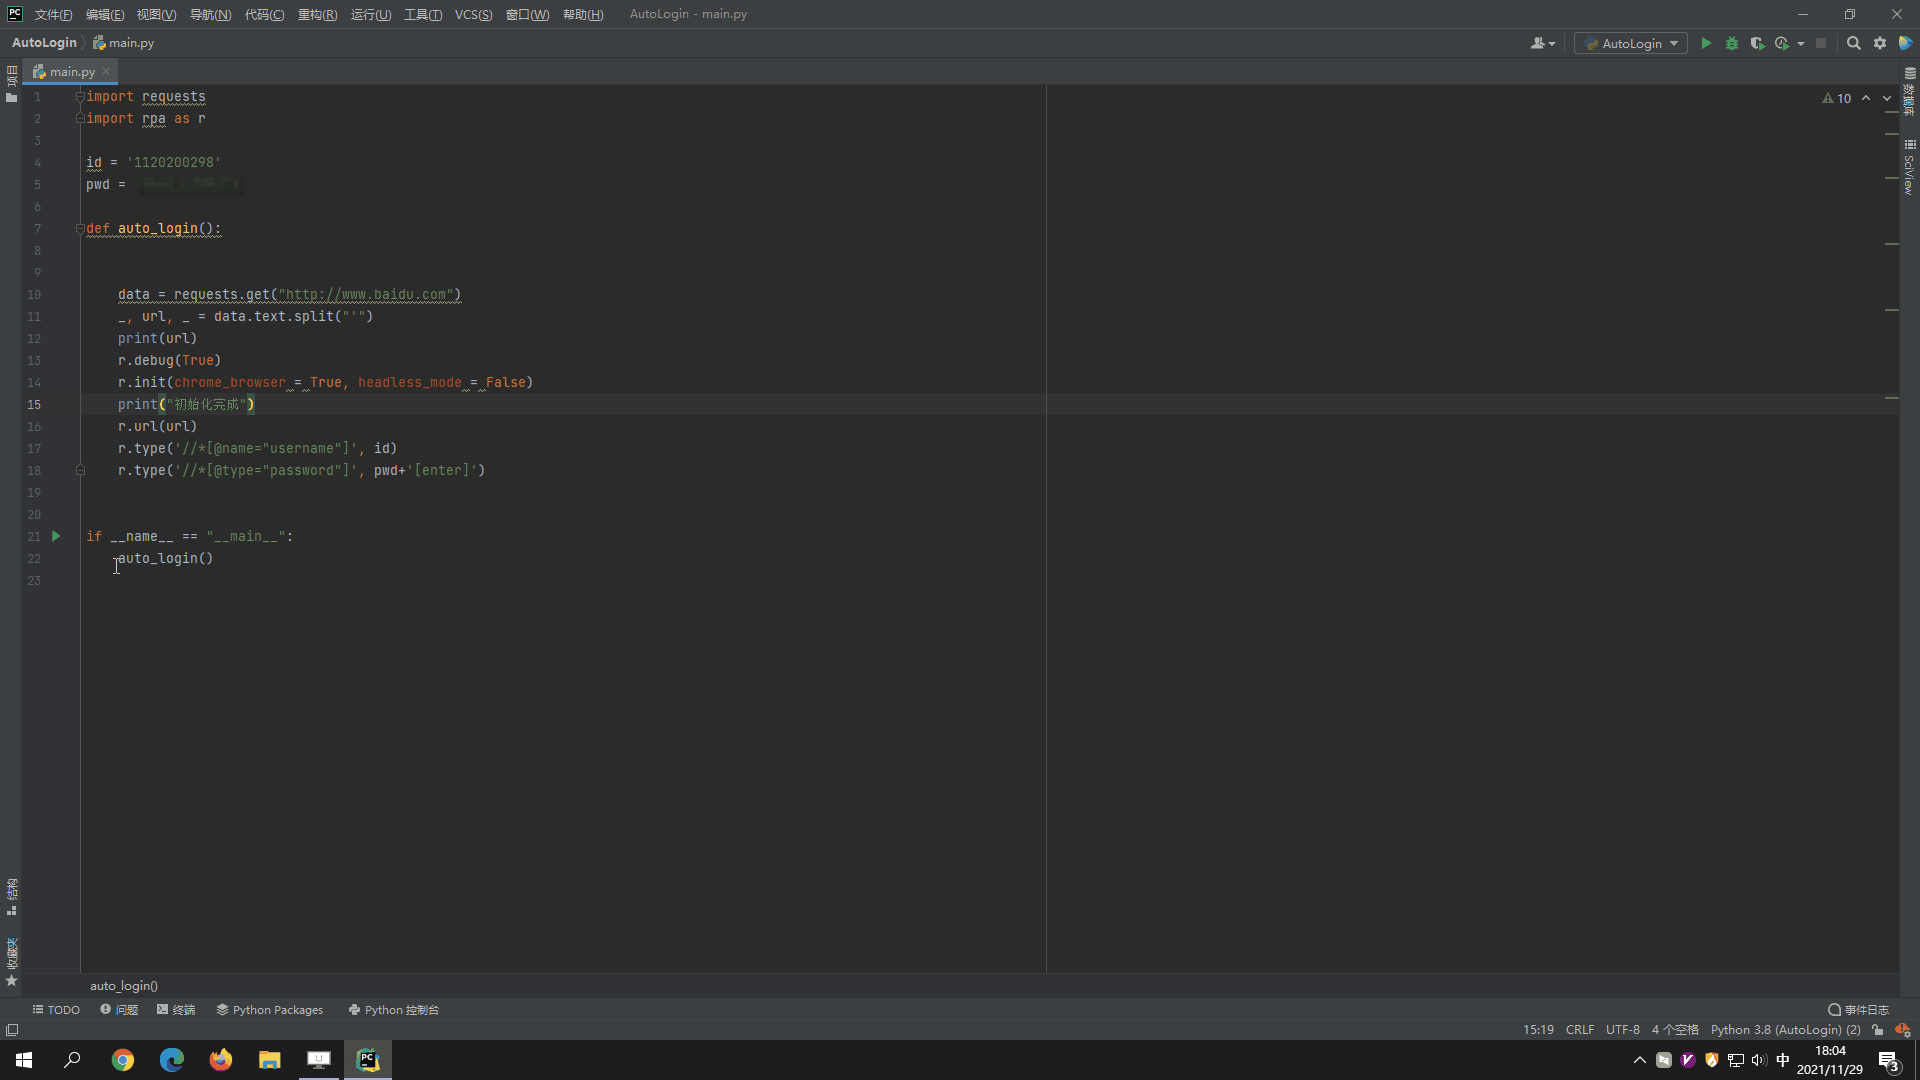Image resolution: width=1920 pixels, height=1080 pixels.
Task: Open Search Everywhere magnifier icon
Action: (1853, 43)
